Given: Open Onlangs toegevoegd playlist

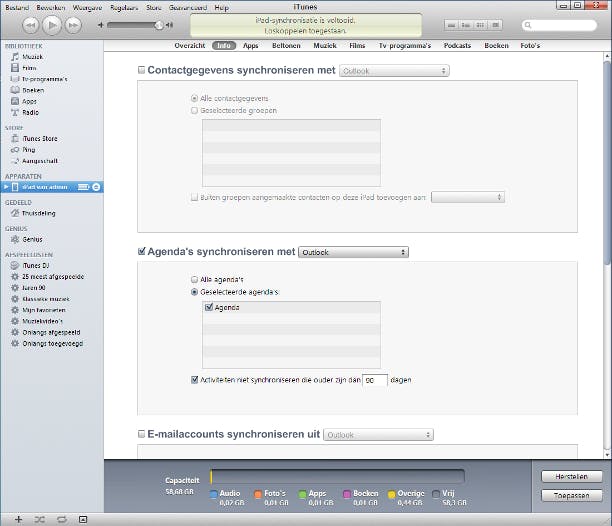Looking at the screenshot, I should 53,343.
